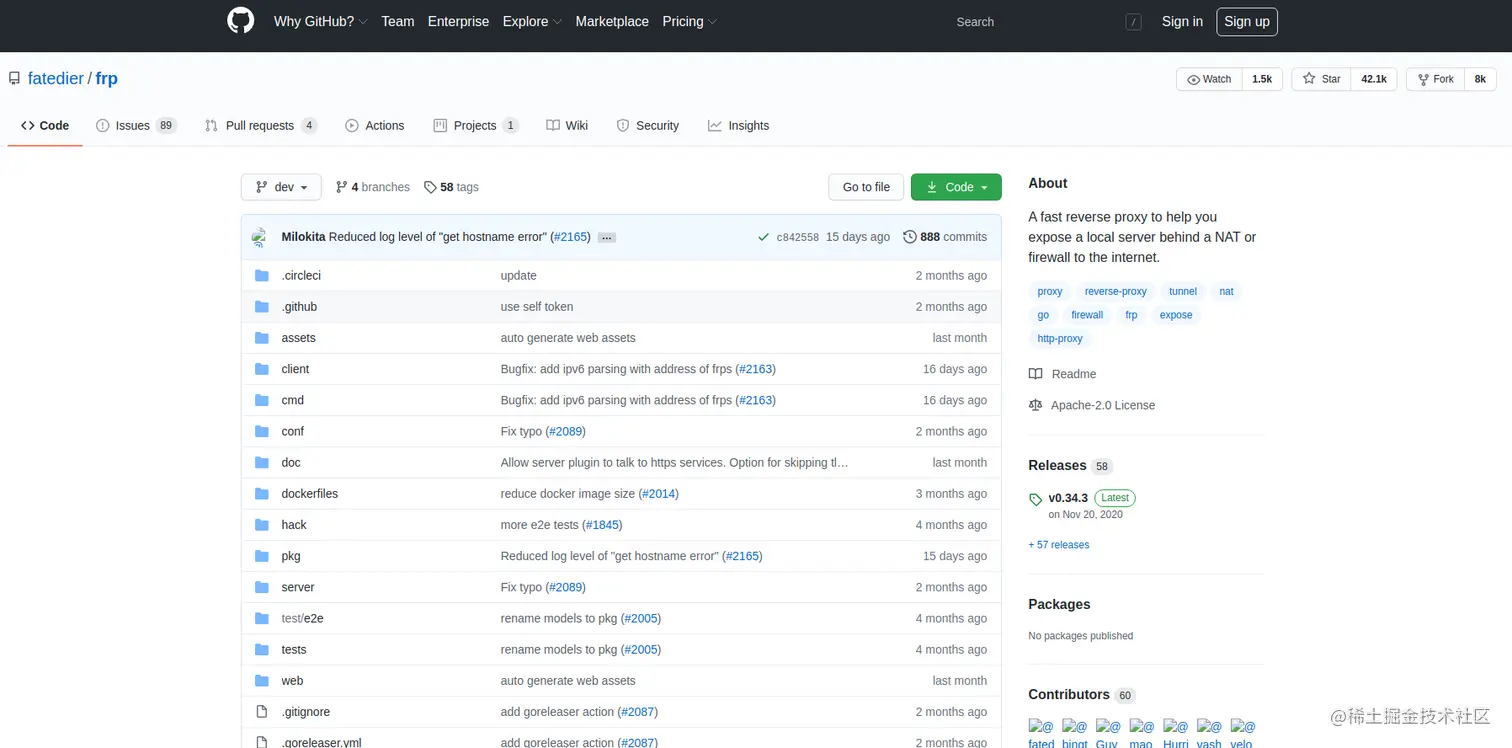Switch to the Actions tab
This screenshot has height=748, width=1512.
pos(375,126)
